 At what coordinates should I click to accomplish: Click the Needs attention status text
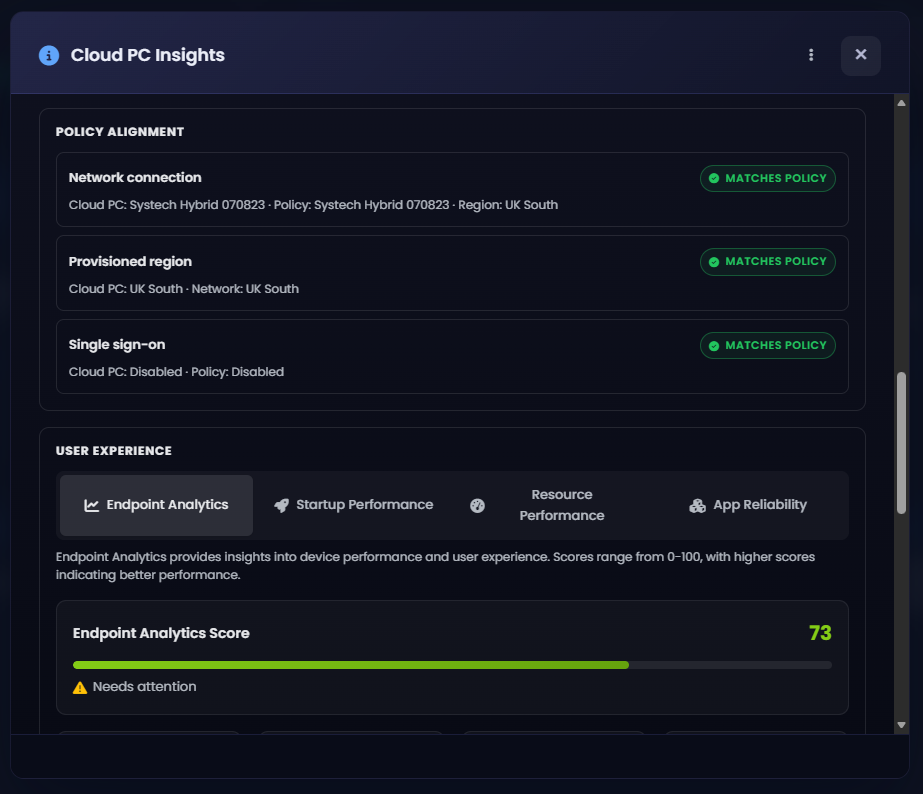click(x=144, y=687)
